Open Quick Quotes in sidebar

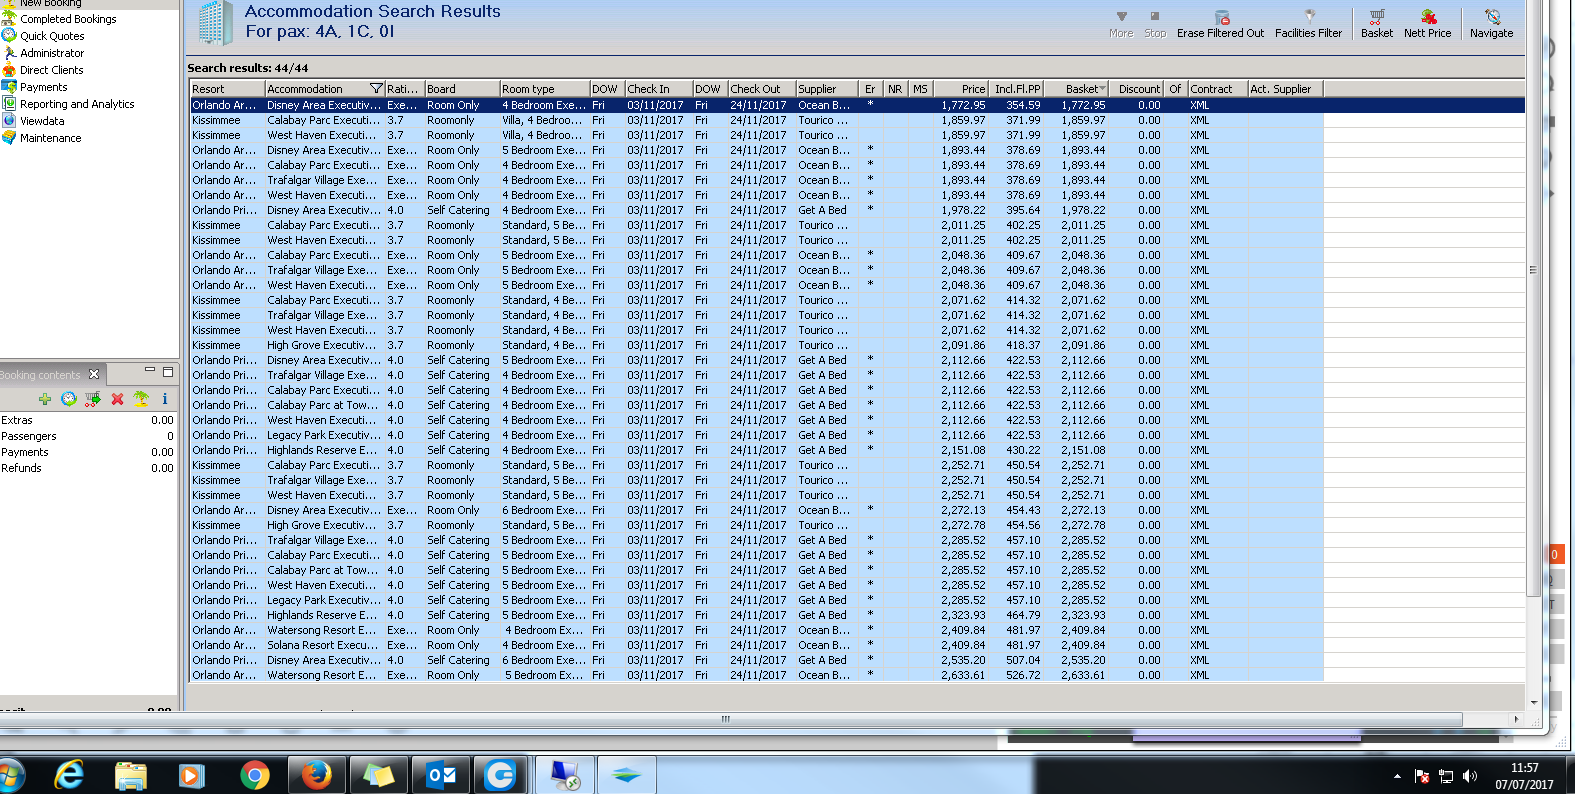click(52, 36)
